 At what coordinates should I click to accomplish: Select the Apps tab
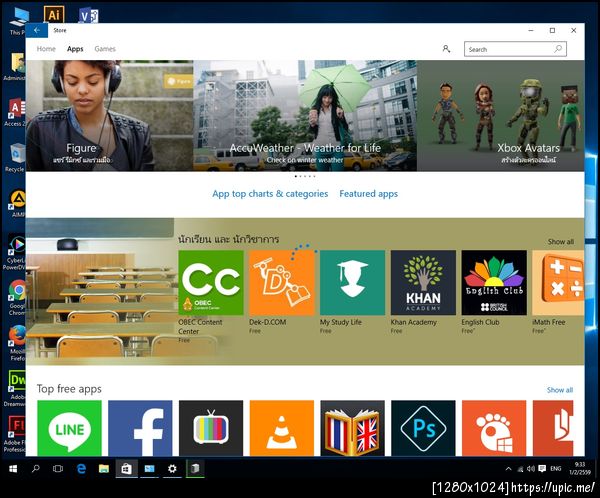coord(75,49)
